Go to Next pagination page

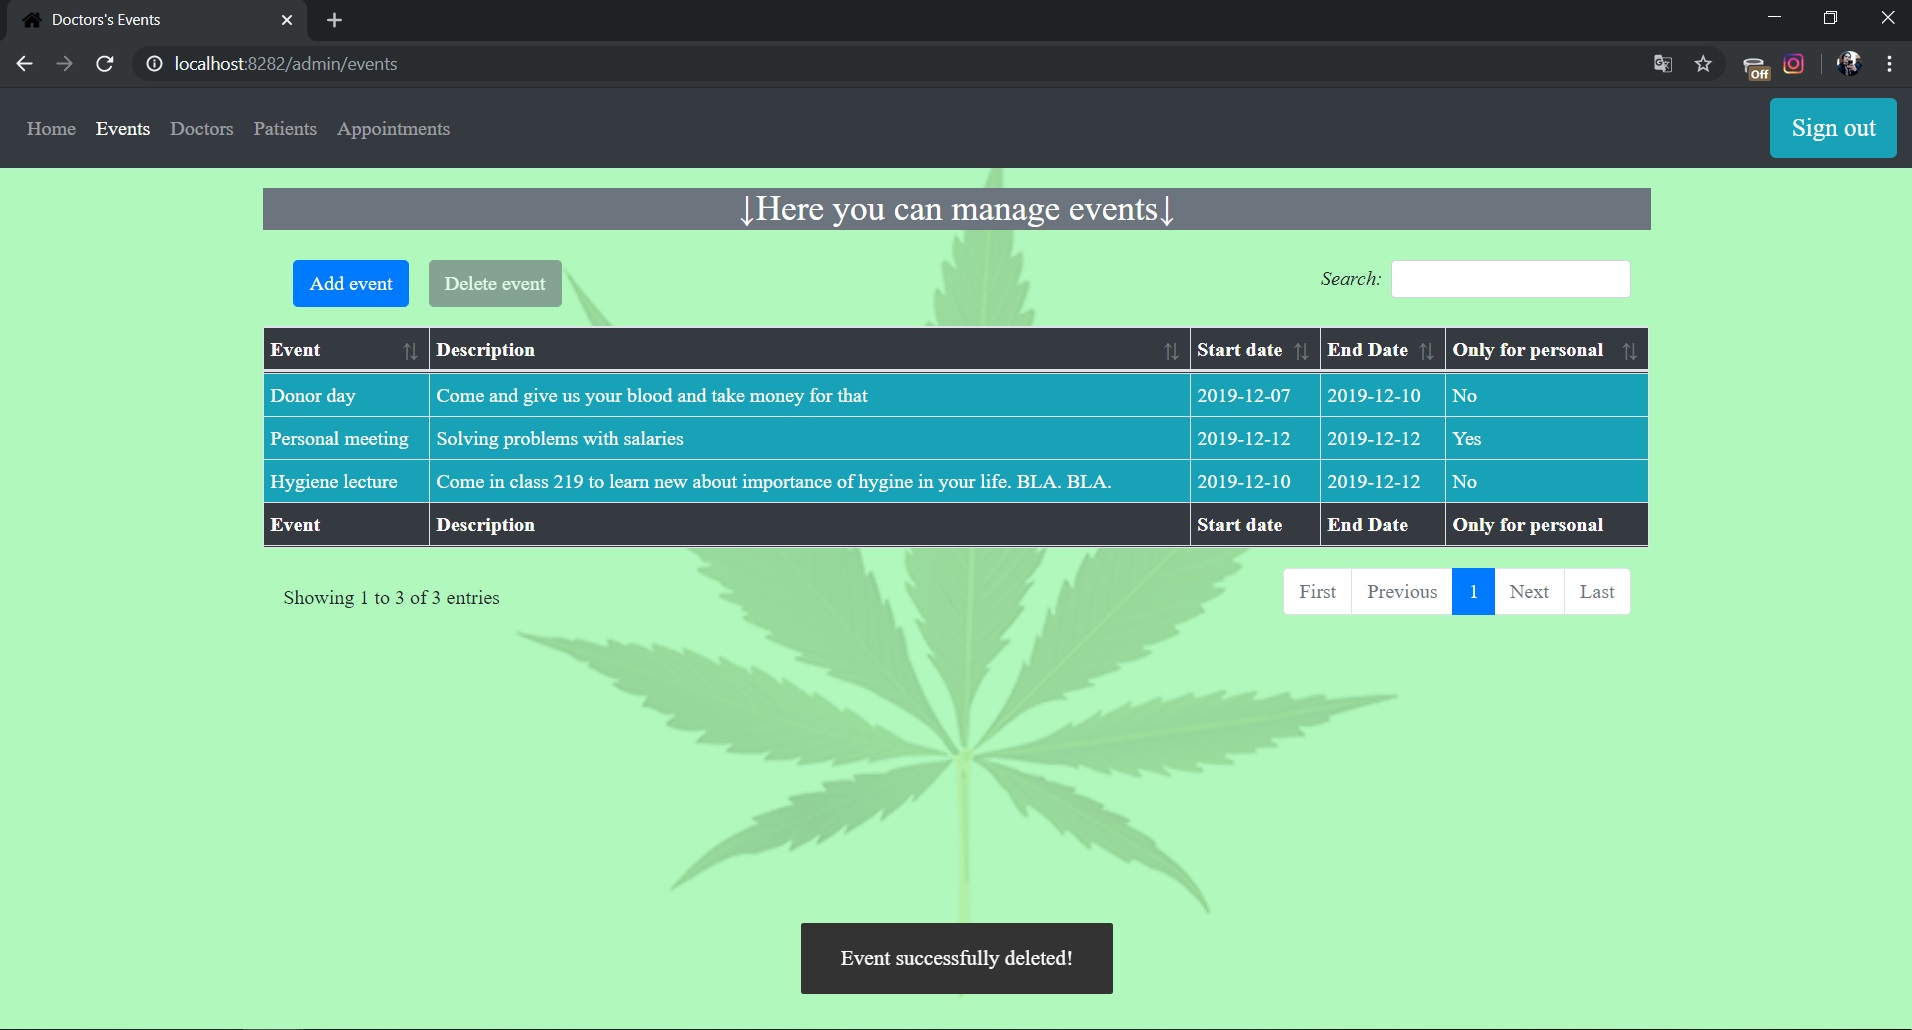(1528, 592)
